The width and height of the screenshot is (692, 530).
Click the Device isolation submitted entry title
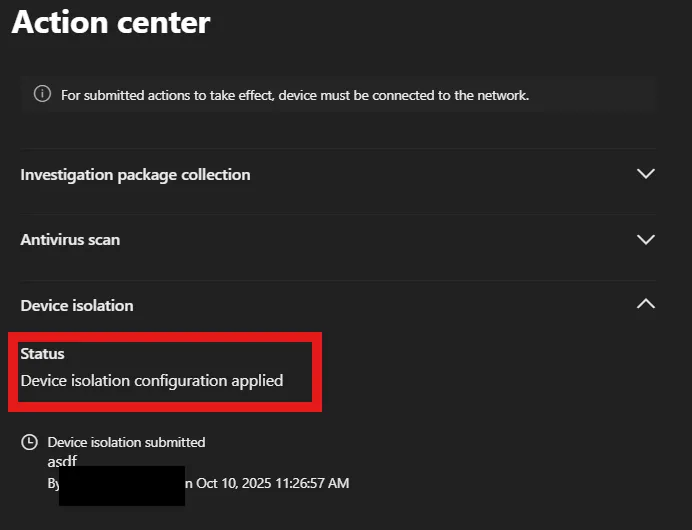(x=126, y=442)
